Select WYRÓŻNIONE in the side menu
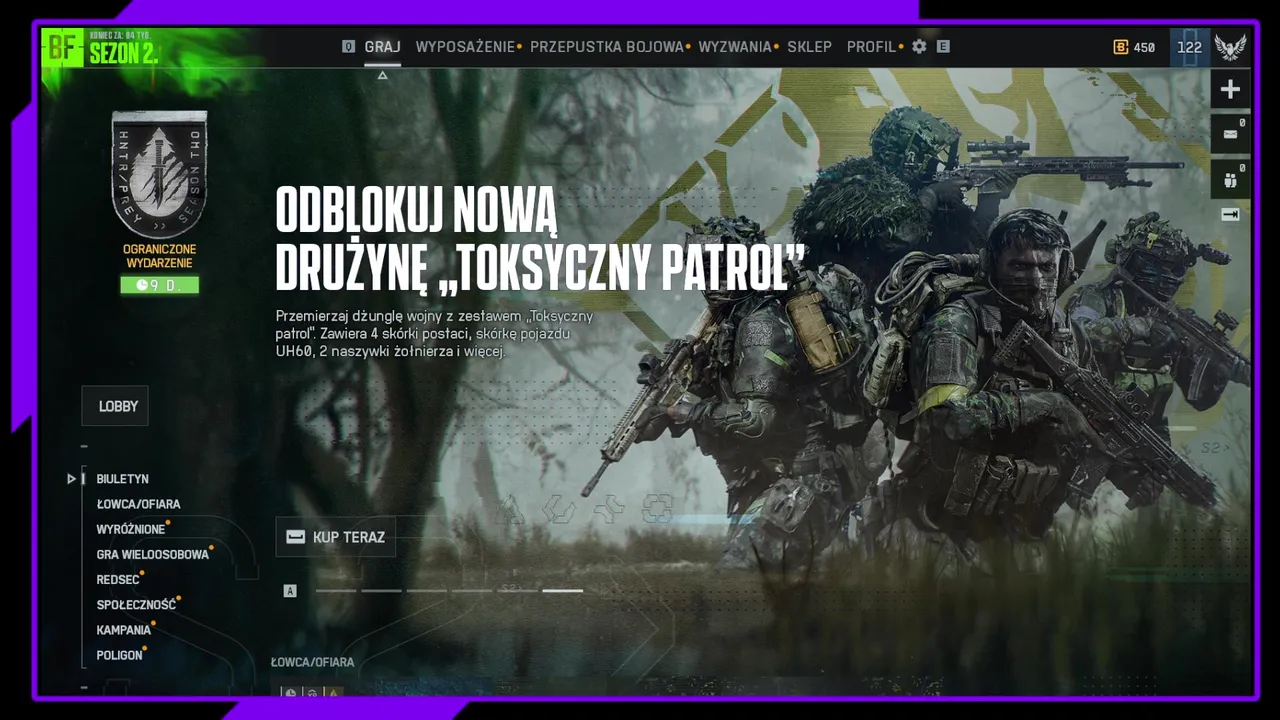This screenshot has width=1280, height=720. click(131, 529)
